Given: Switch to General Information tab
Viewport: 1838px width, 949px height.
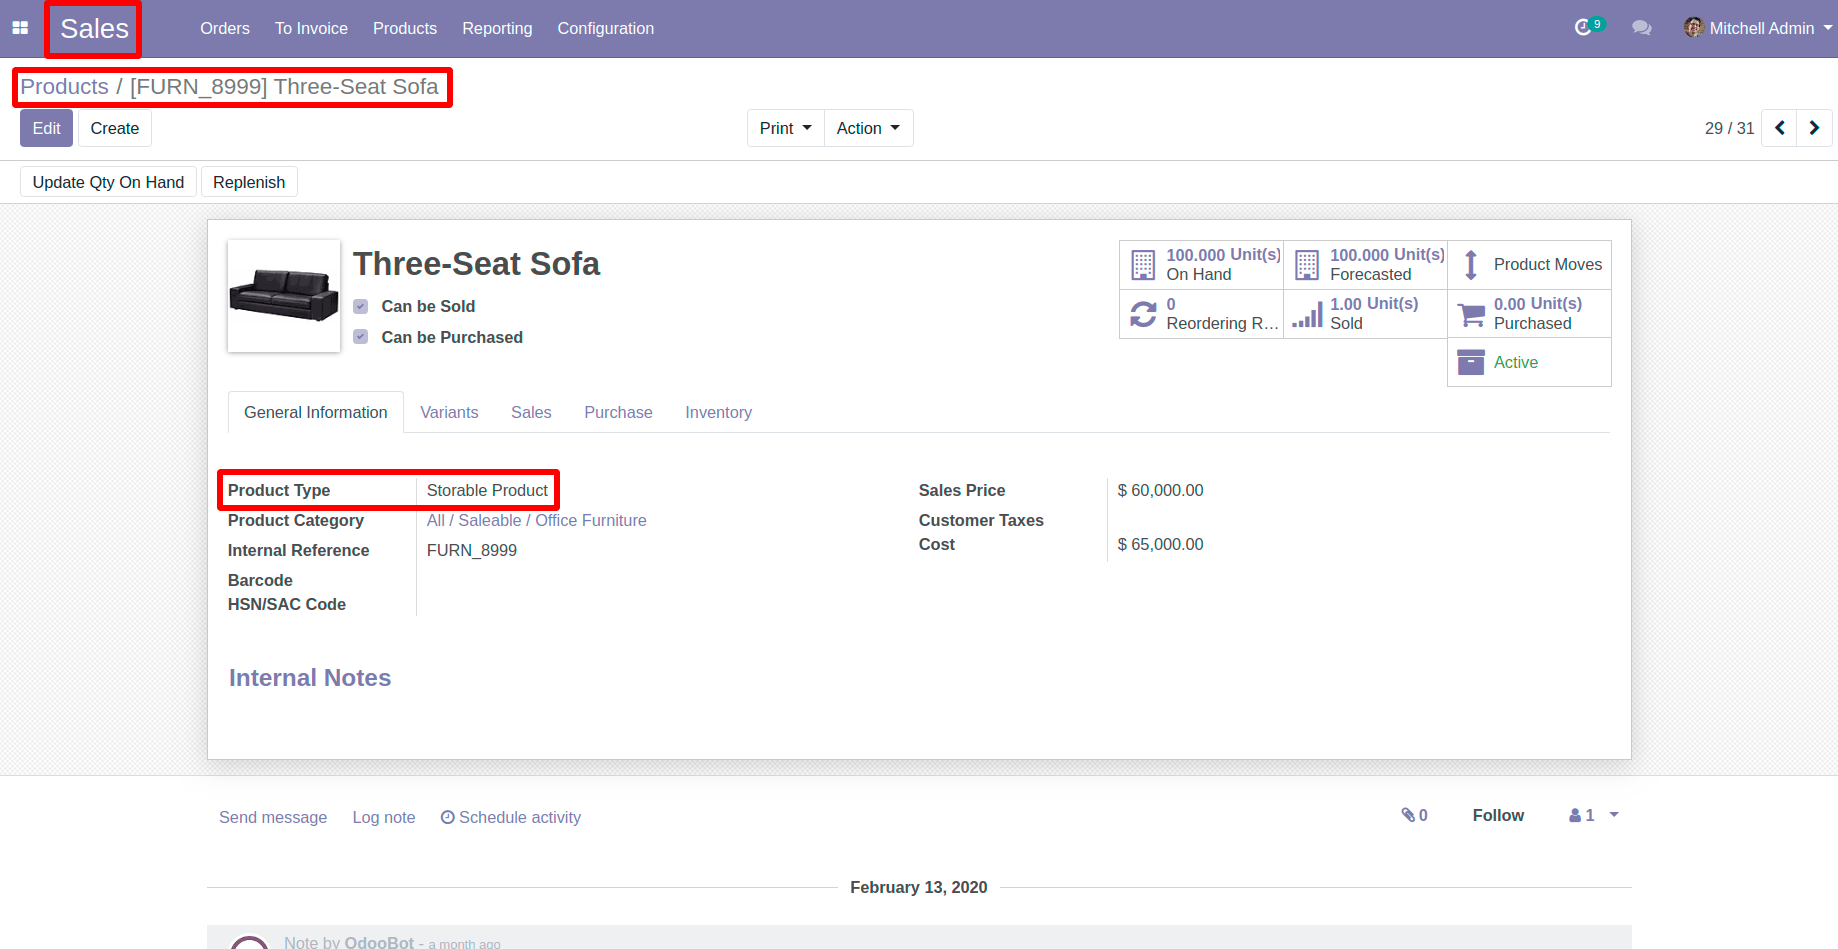Looking at the screenshot, I should click(316, 412).
